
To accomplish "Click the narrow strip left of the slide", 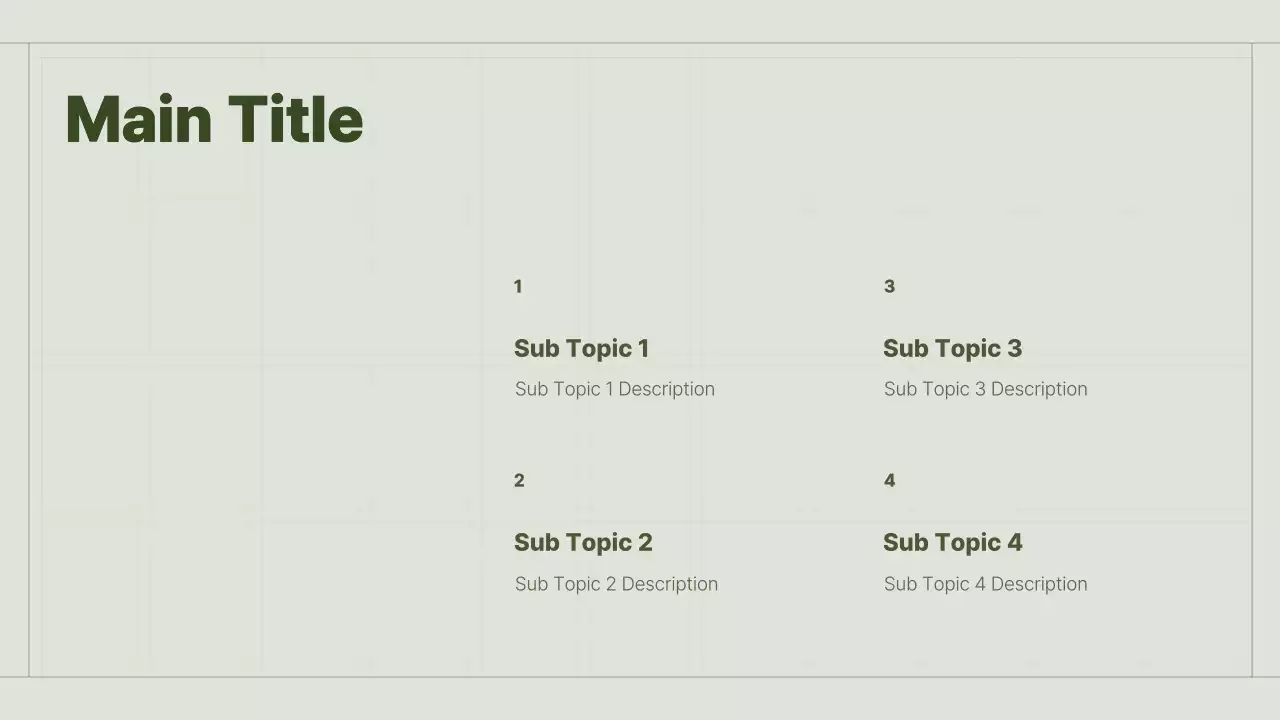I will (14, 360).
